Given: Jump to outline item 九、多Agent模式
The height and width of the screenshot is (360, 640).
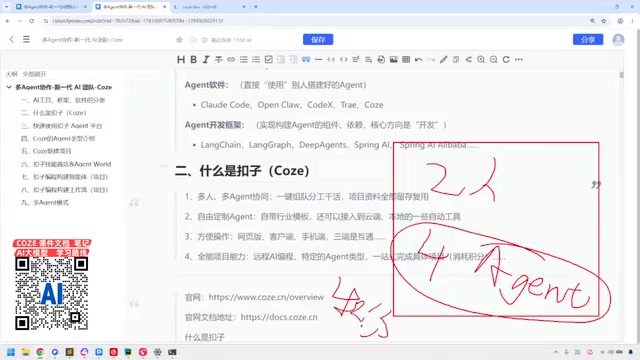Looking at the screenshot, I should click(x=45, y=202).
